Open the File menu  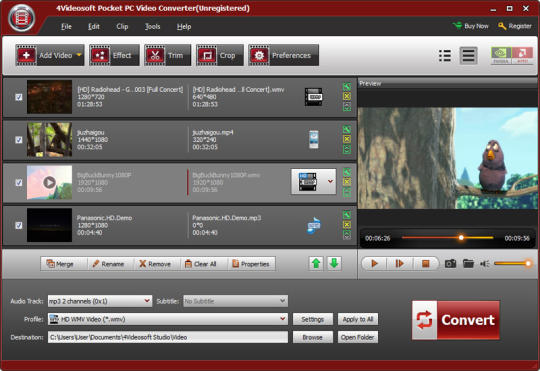point(66,27)
